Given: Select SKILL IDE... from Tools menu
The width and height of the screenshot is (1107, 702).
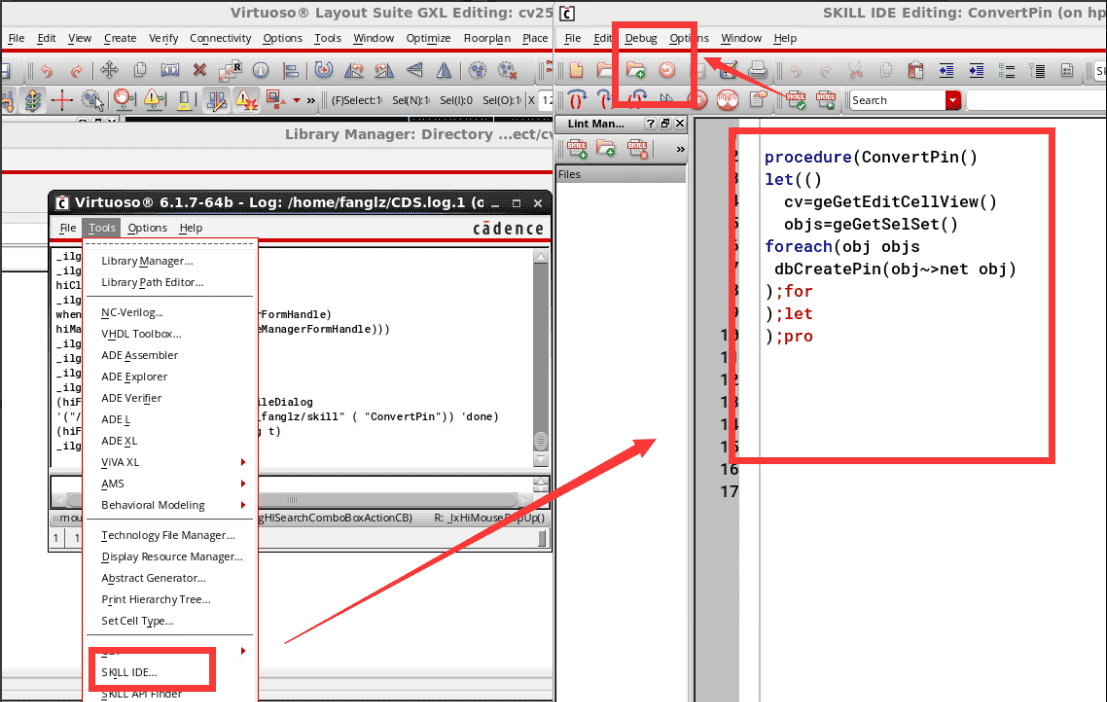Looking at the screenshot, I should point(129,672).
